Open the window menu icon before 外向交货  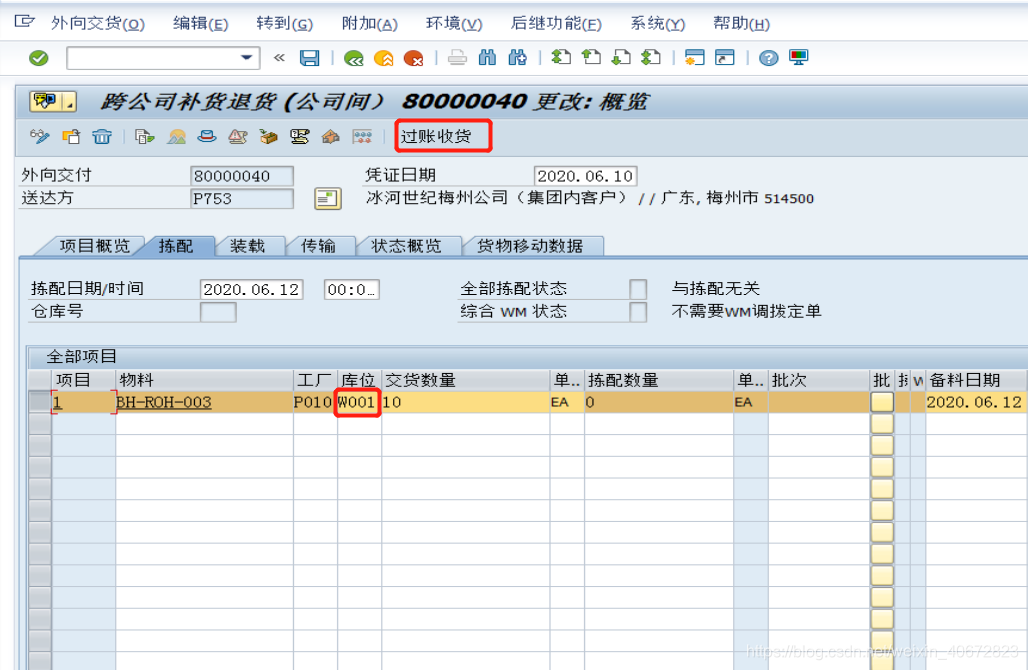[24, 22]
